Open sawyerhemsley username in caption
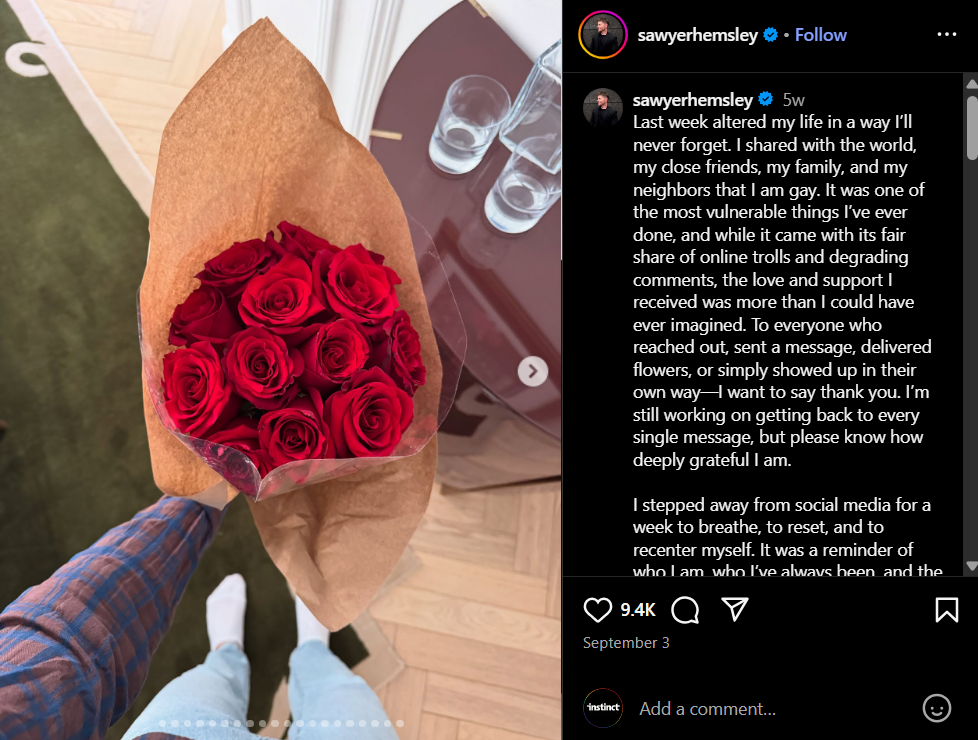This screenshot has height=740, width=978. pos(692,100)
